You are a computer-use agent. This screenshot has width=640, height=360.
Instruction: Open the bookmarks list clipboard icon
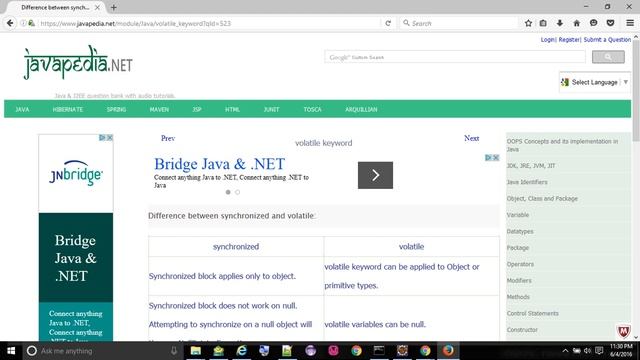click(x=543, y=23)
